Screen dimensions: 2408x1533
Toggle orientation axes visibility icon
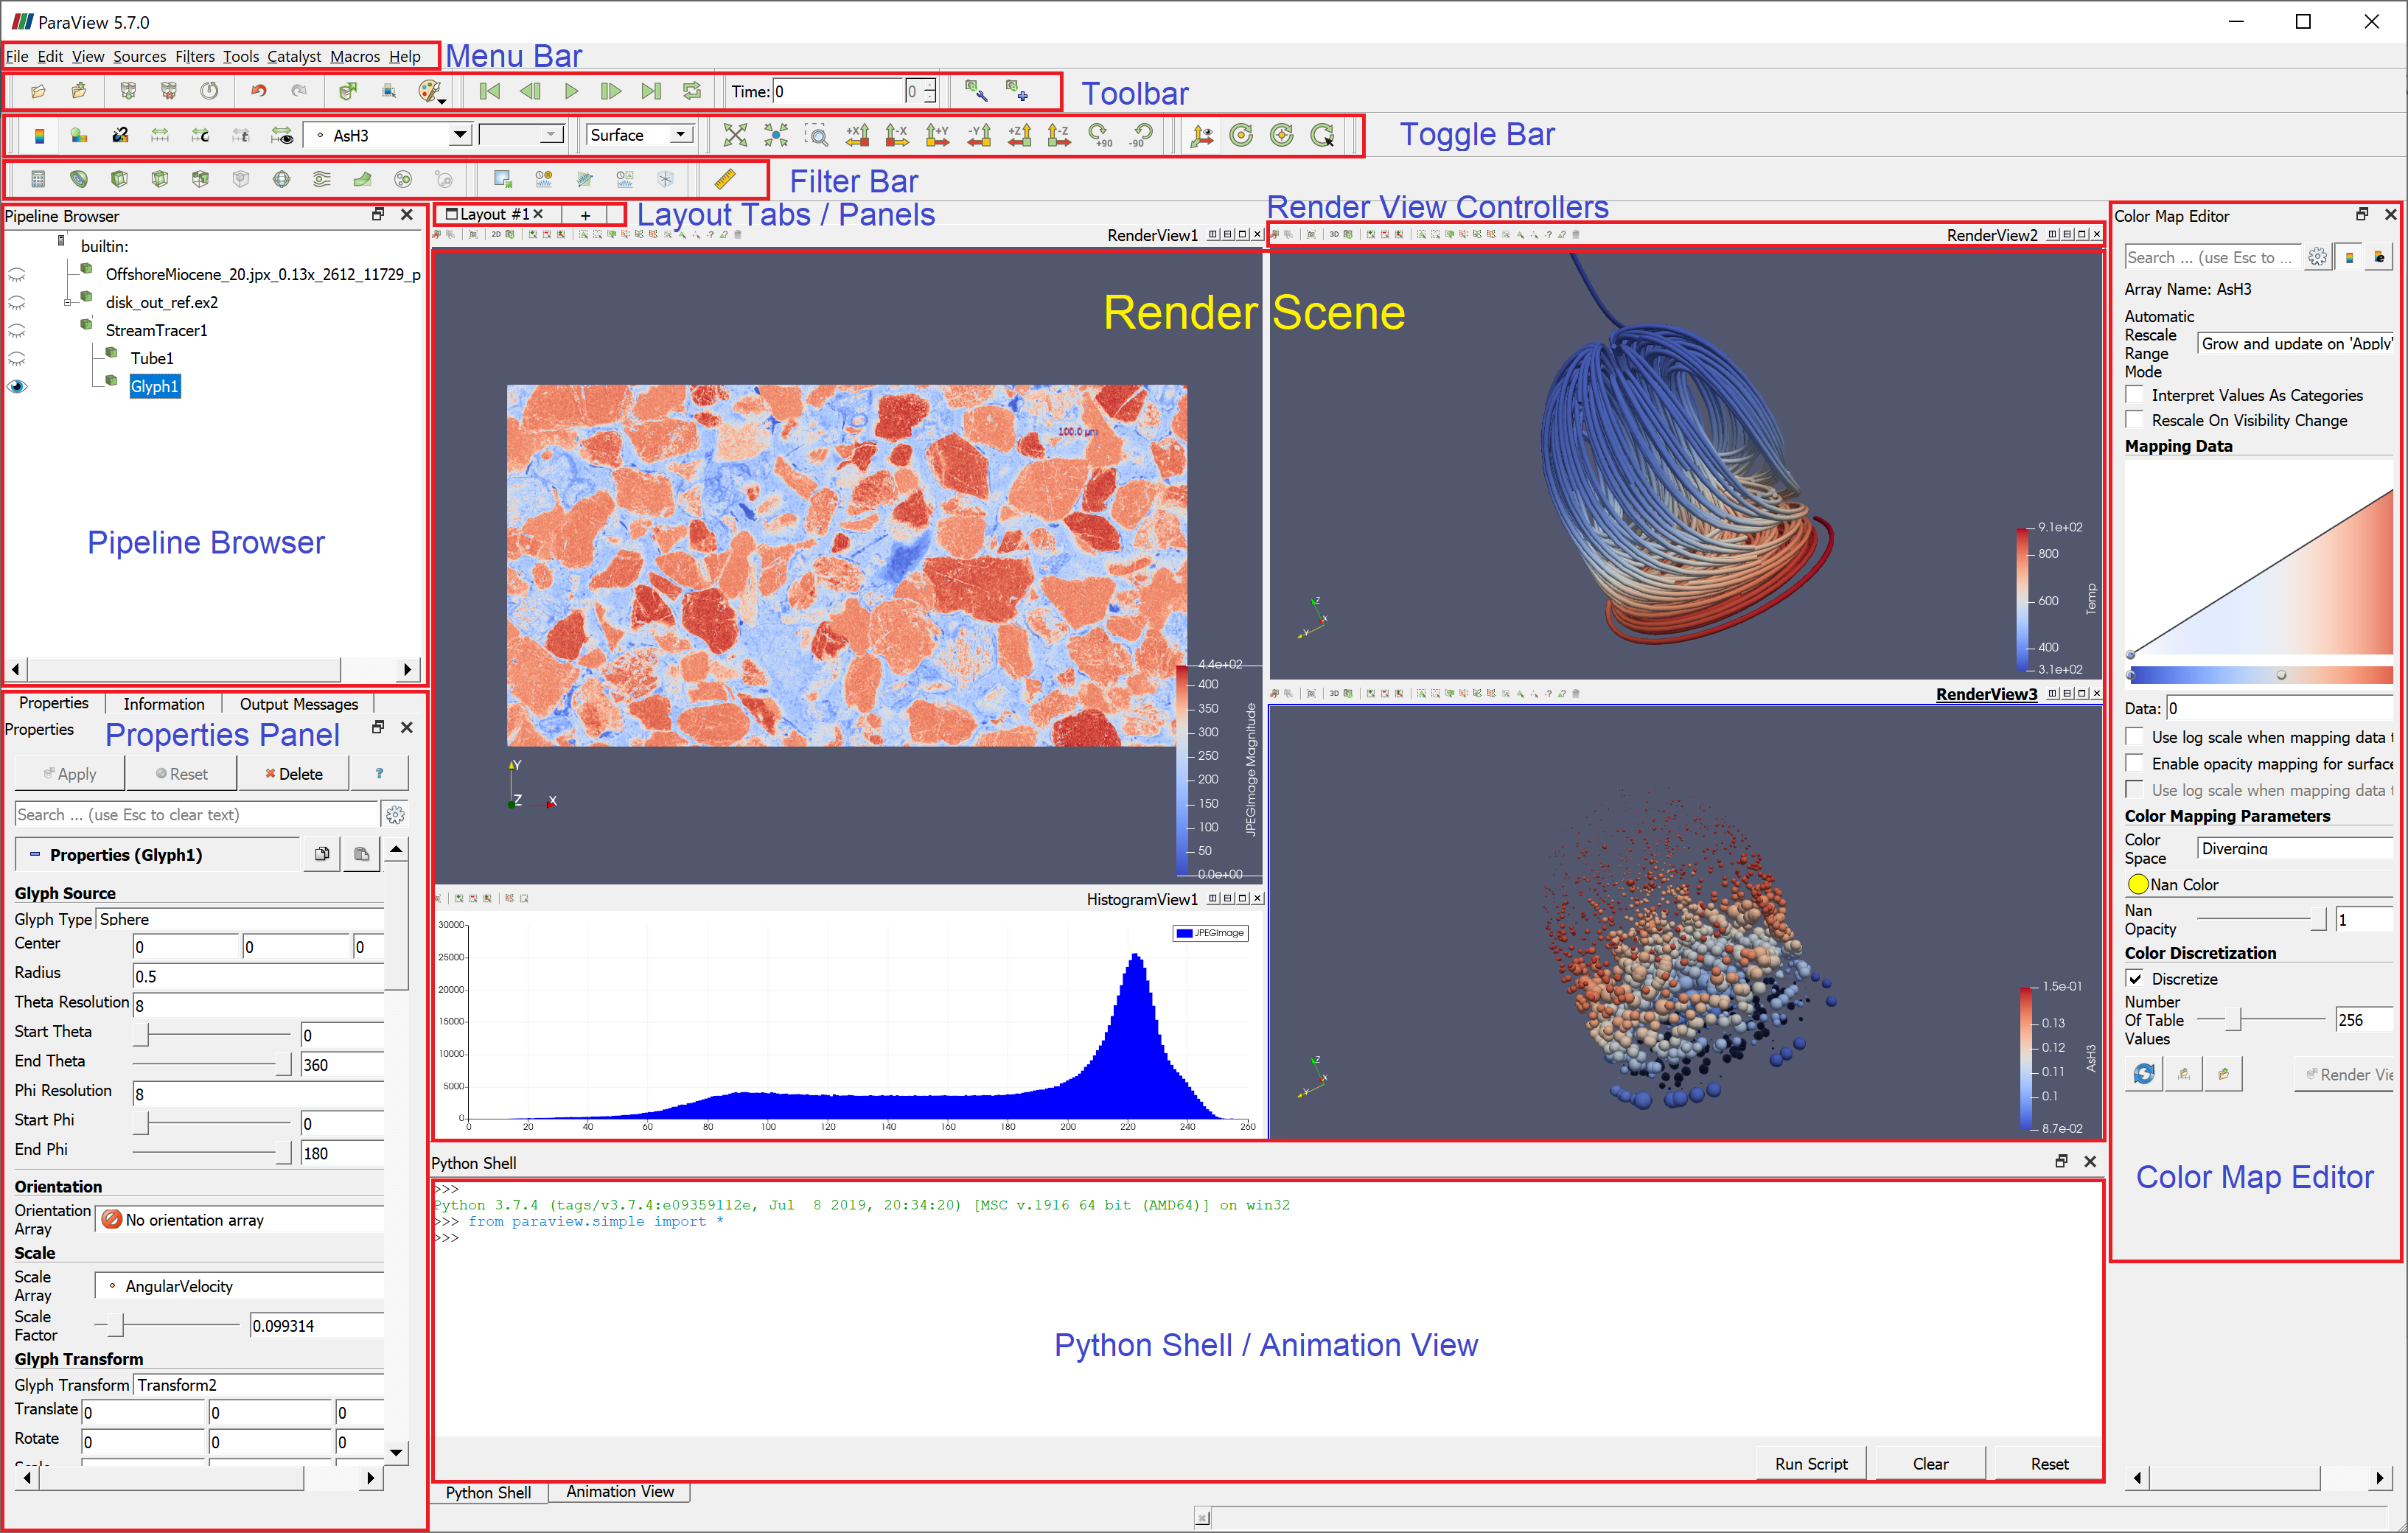(1202, 135)
